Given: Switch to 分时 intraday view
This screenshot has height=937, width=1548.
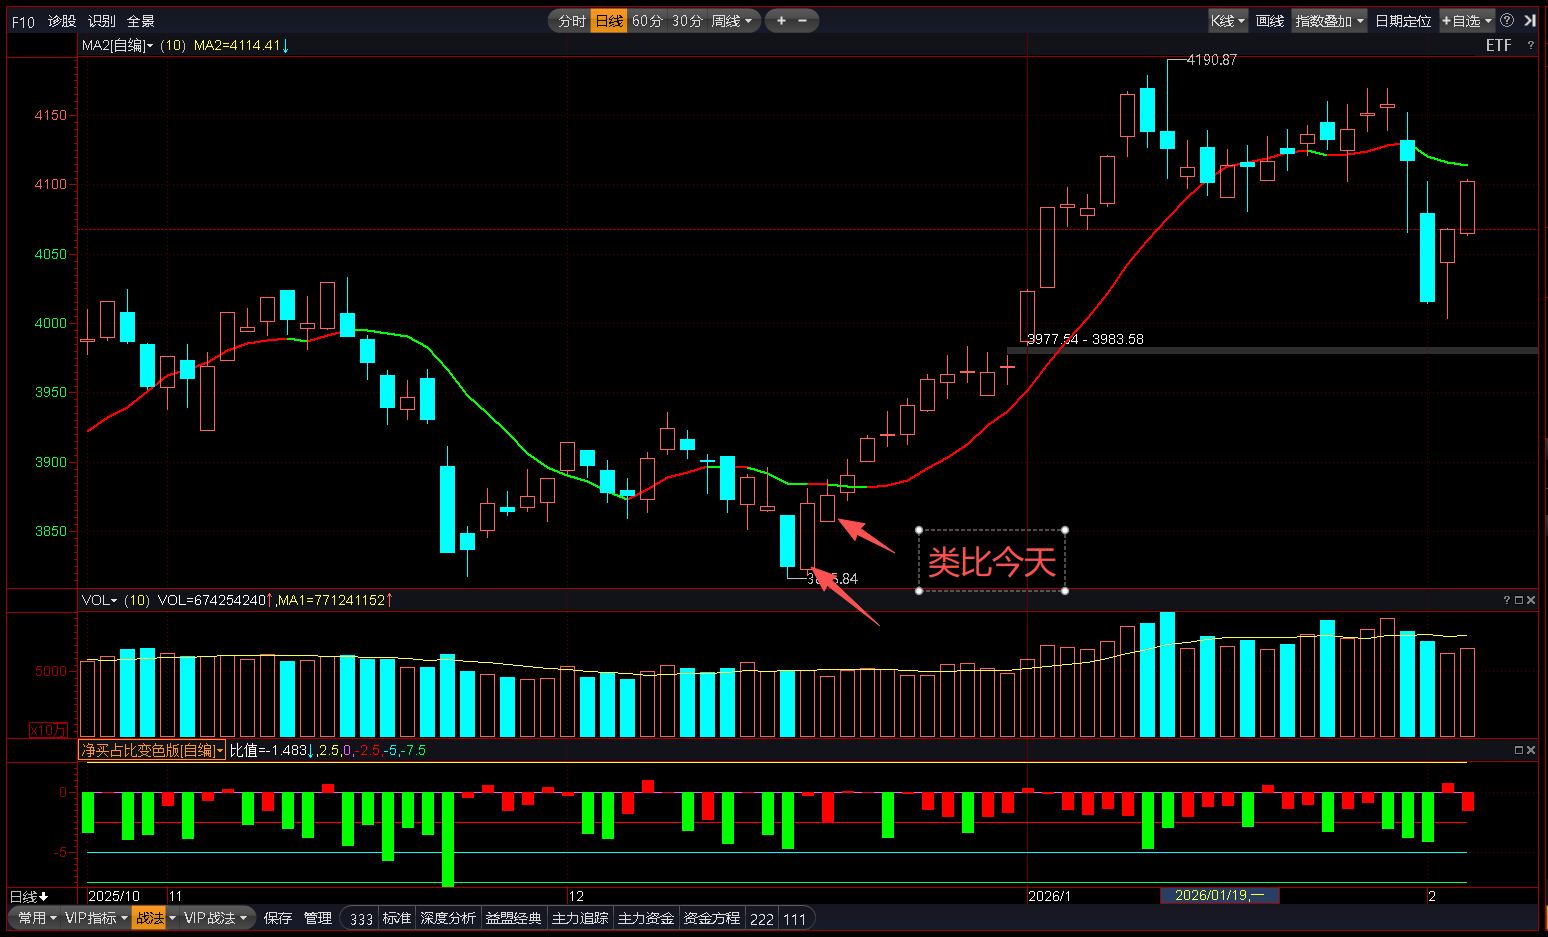Looking at the screenshot, I should click(x=571, y=21).
